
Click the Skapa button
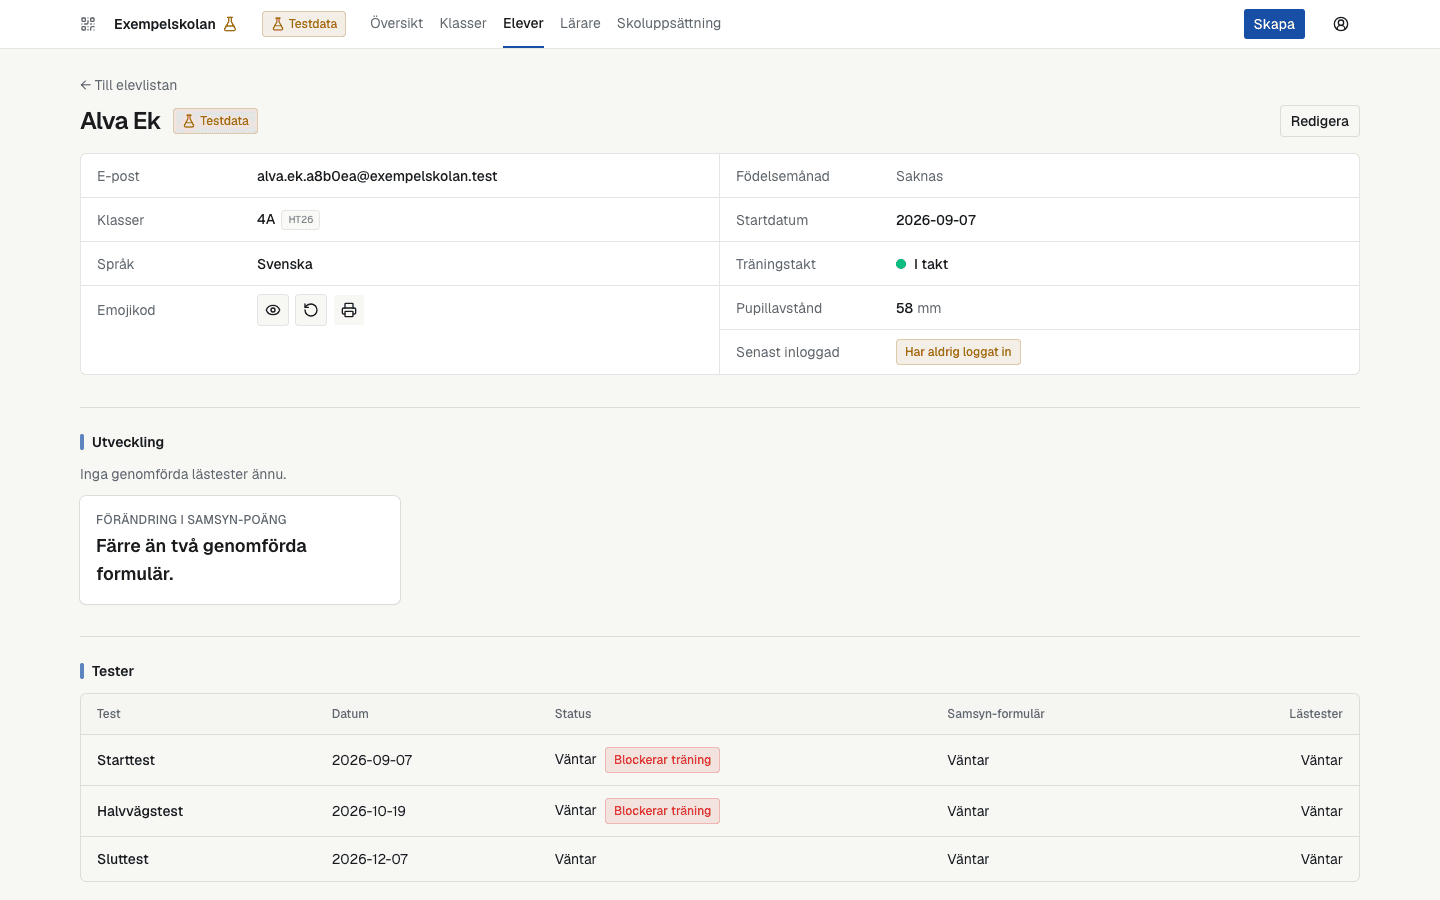click(1274, 24)
